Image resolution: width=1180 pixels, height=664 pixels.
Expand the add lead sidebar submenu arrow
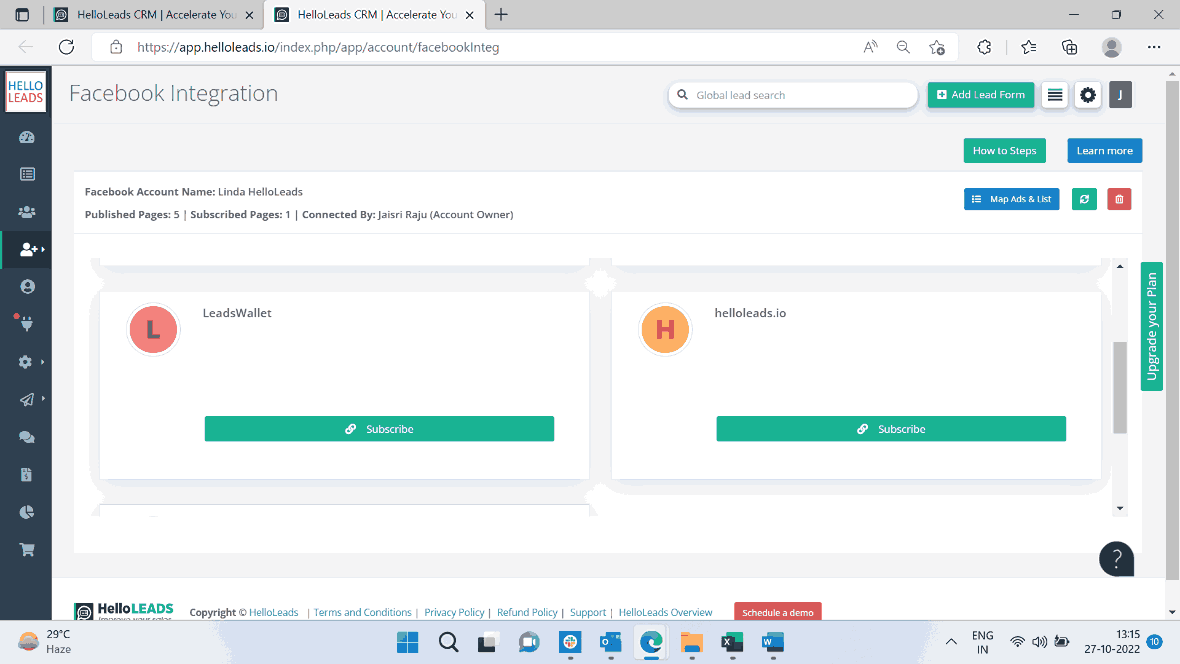pos(43,249)
